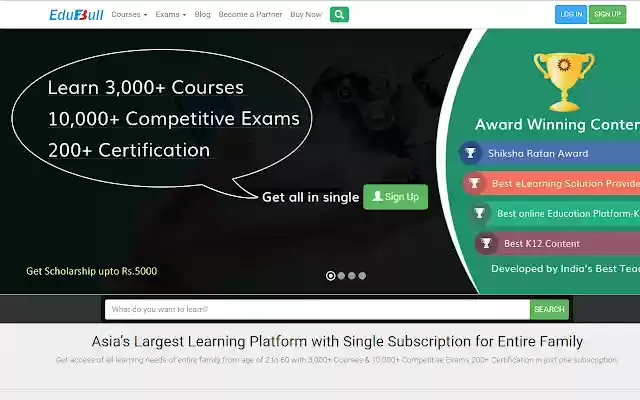Select the second carousel slide dot

(x=341, y=276)
